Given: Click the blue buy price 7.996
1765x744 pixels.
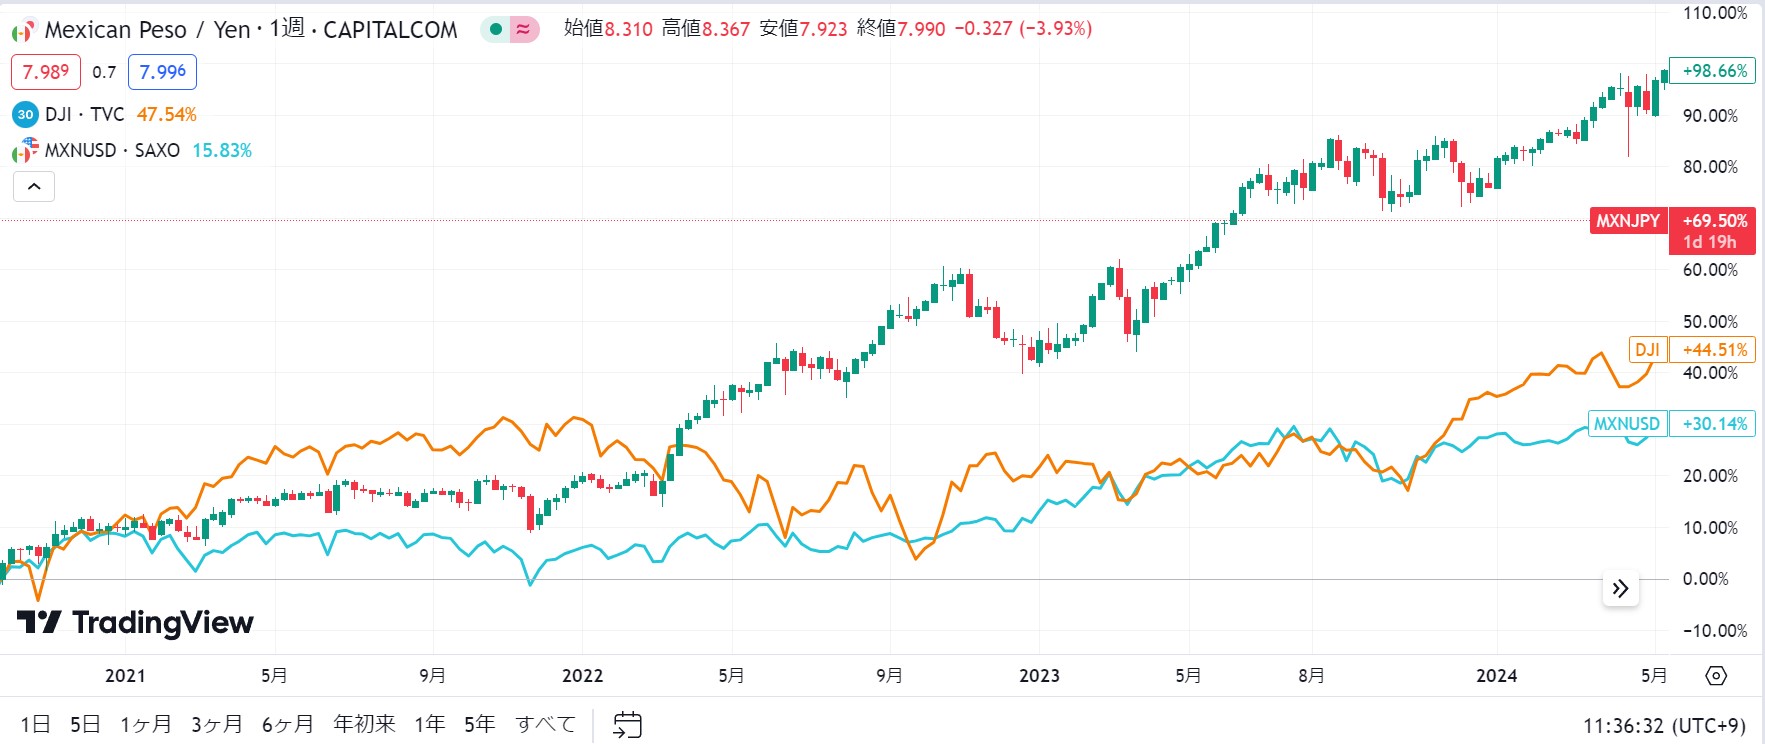Looking at the screenshot, I should coord(162,72).
